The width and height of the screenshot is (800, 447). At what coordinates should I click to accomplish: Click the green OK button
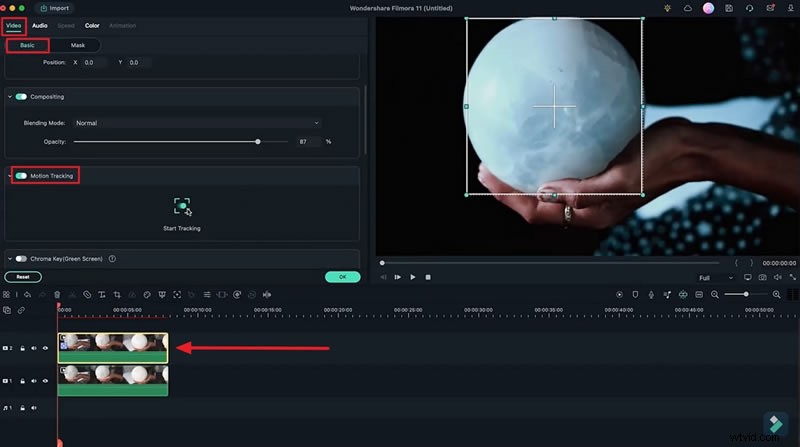342,277
